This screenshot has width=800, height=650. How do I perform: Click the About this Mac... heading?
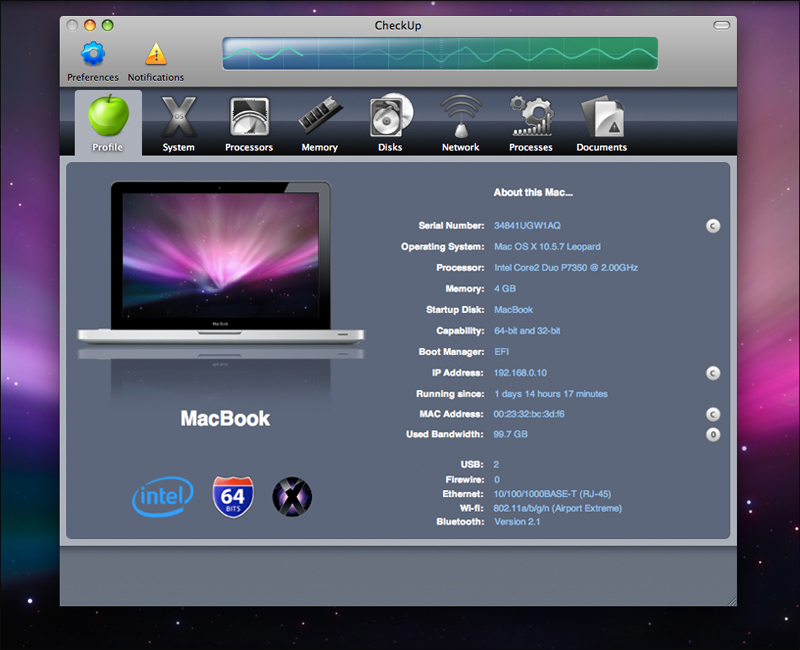[x=533, y=192]
